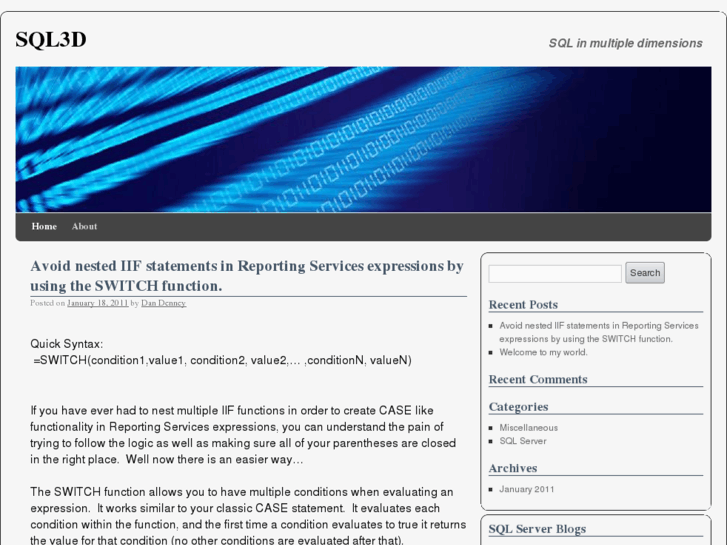Click the Recent Posts heading
Image resolution: width=727 pixels, height=545 pixels.
coord(523,305)
